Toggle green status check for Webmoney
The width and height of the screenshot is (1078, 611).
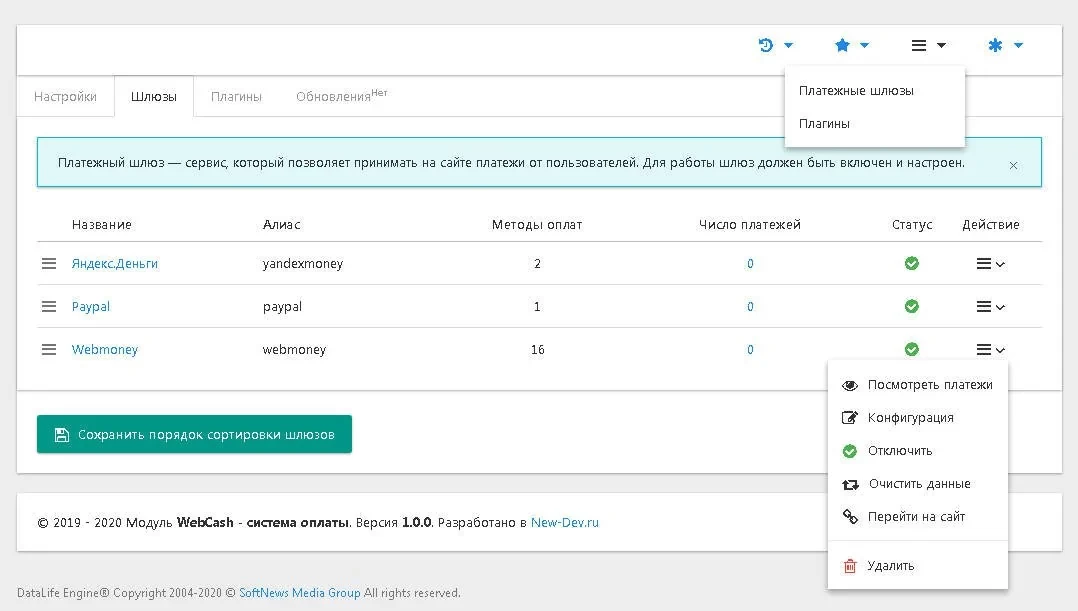pos(912,349)
